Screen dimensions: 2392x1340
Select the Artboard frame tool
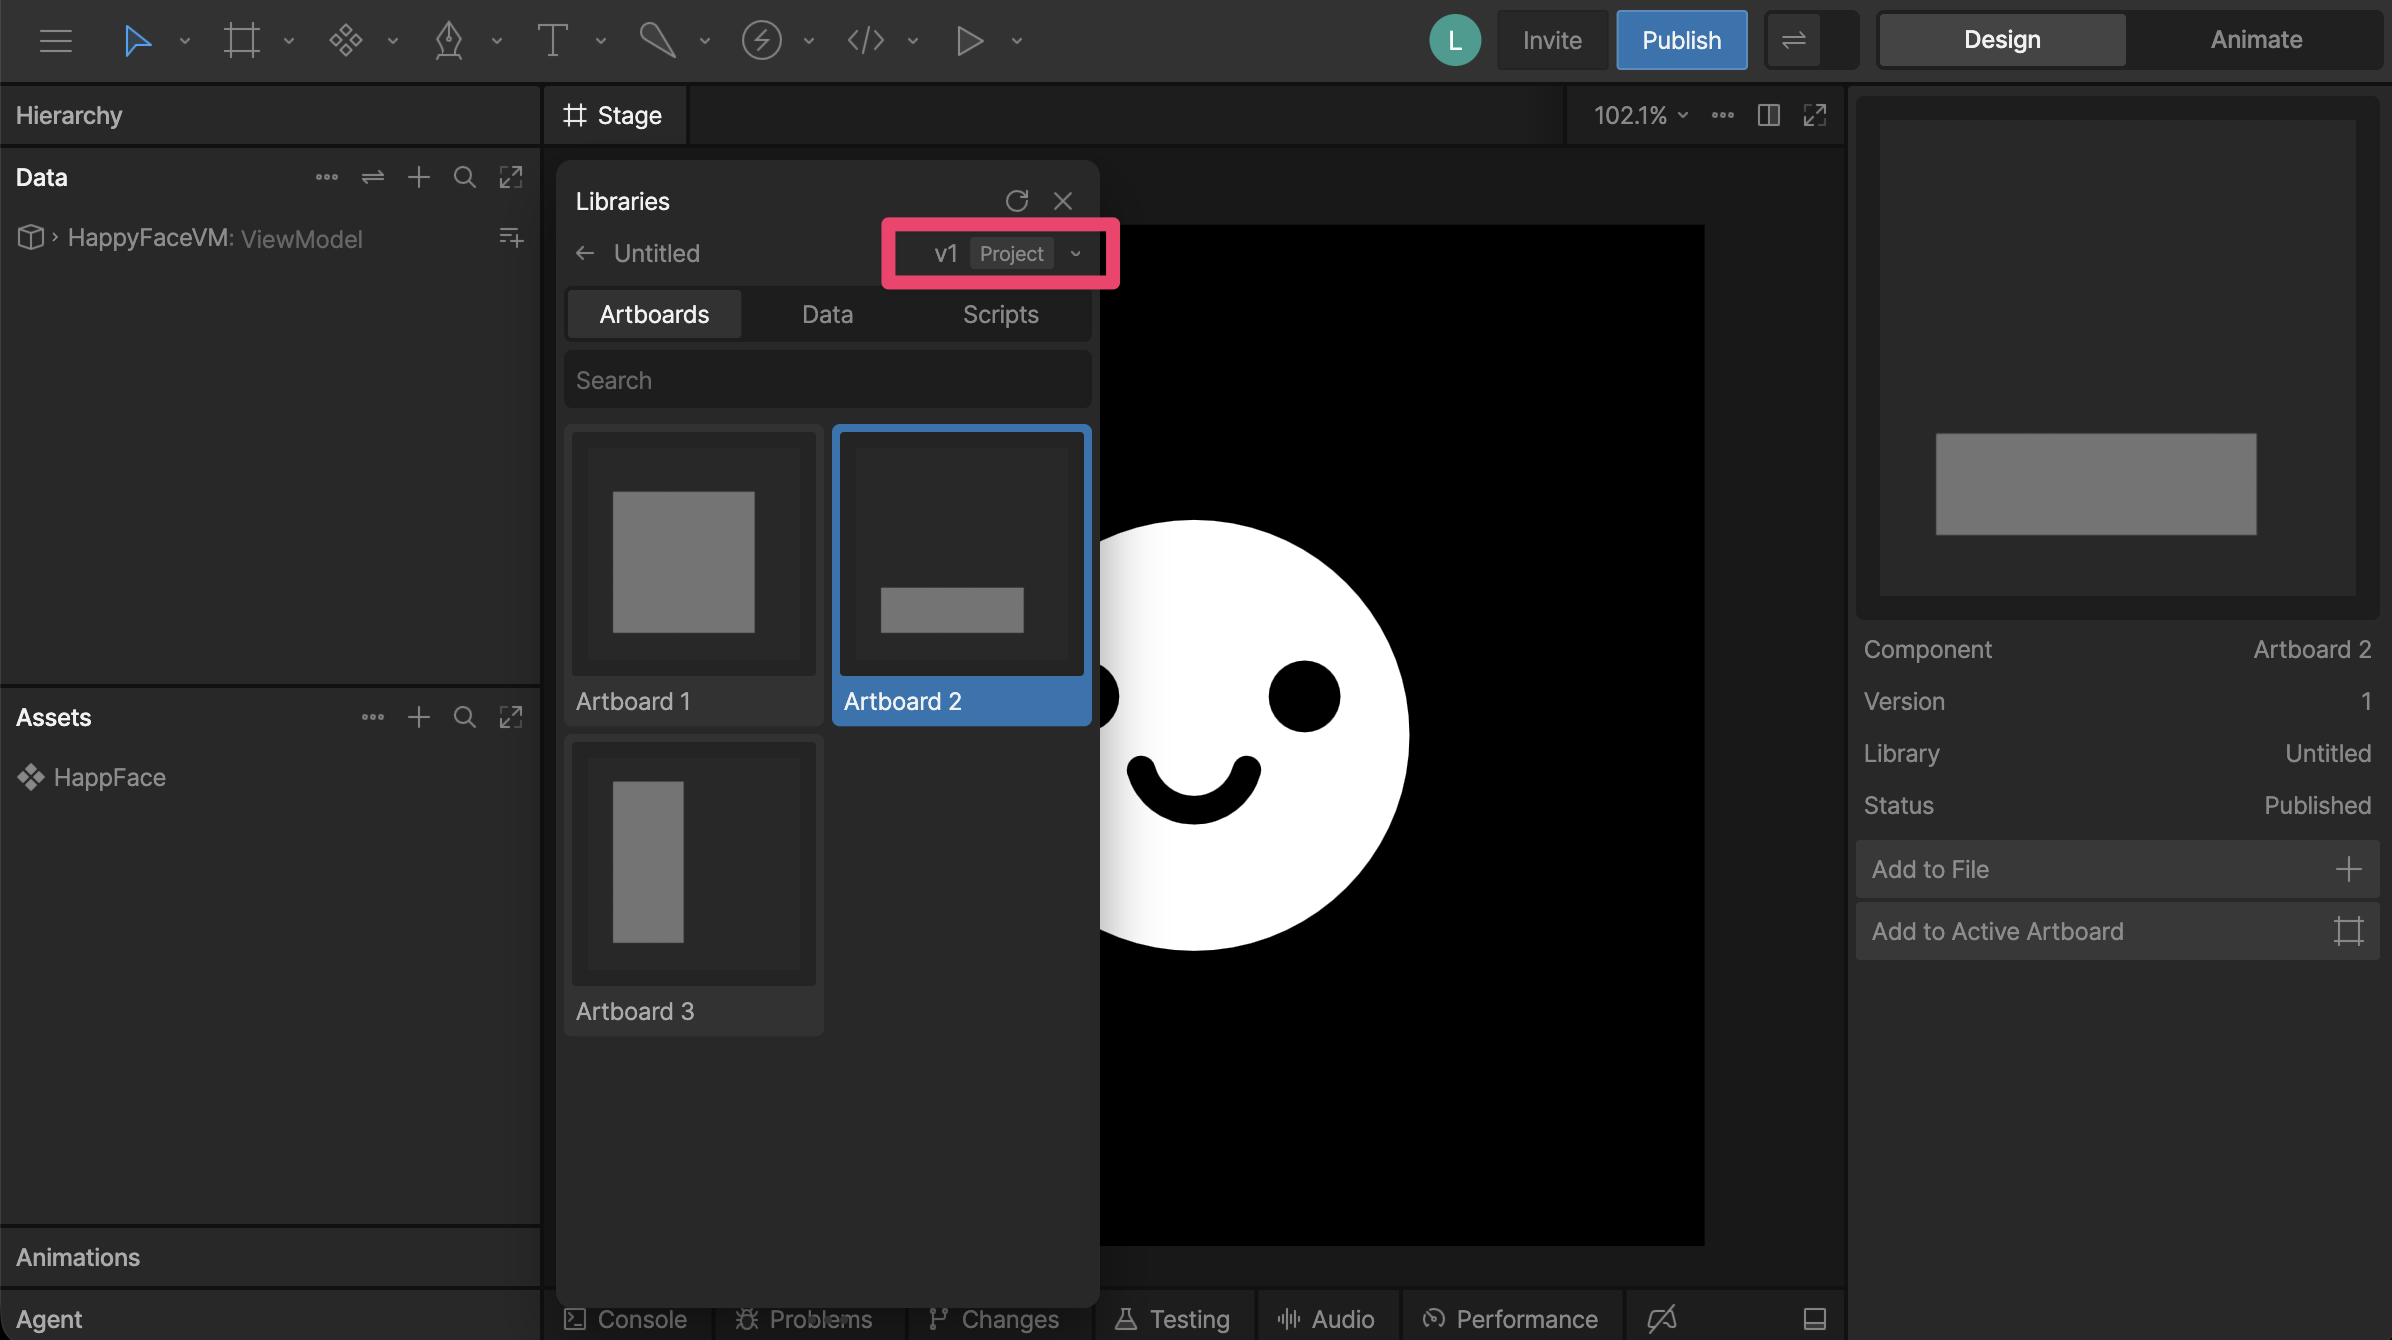(241, 41)
